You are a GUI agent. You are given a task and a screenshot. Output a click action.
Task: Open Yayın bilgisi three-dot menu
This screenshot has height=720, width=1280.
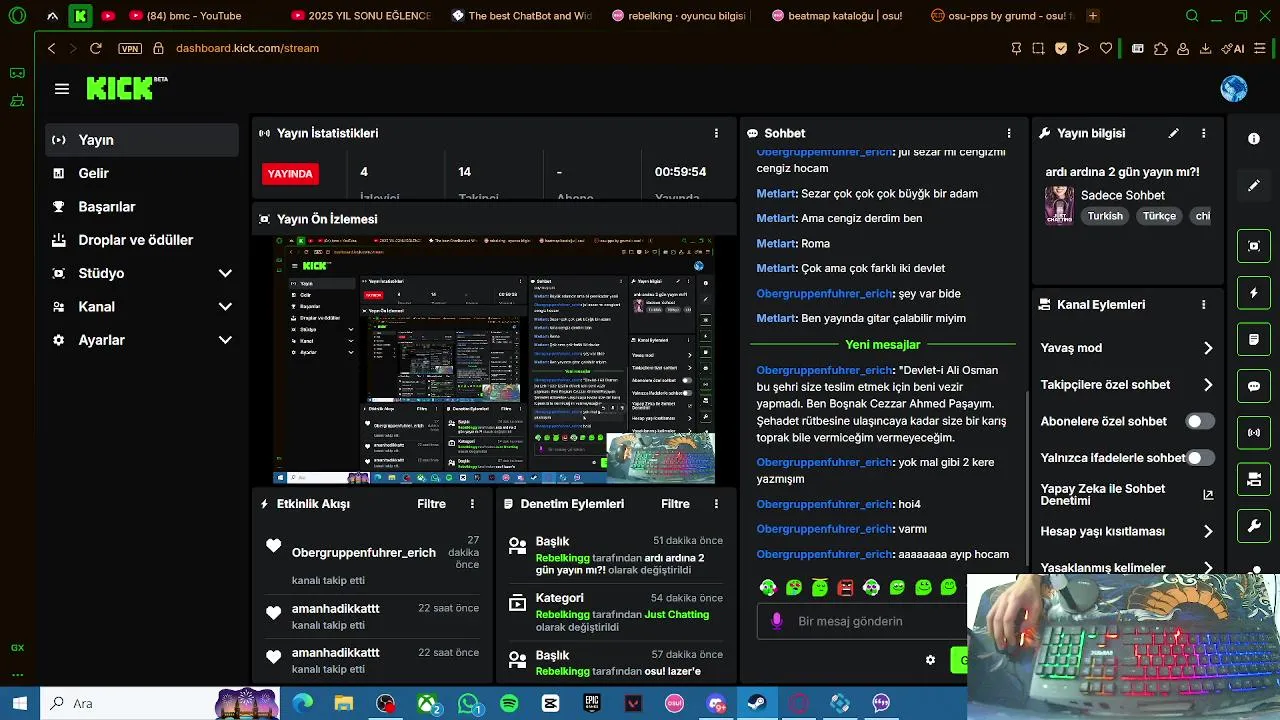point(1204,133)
